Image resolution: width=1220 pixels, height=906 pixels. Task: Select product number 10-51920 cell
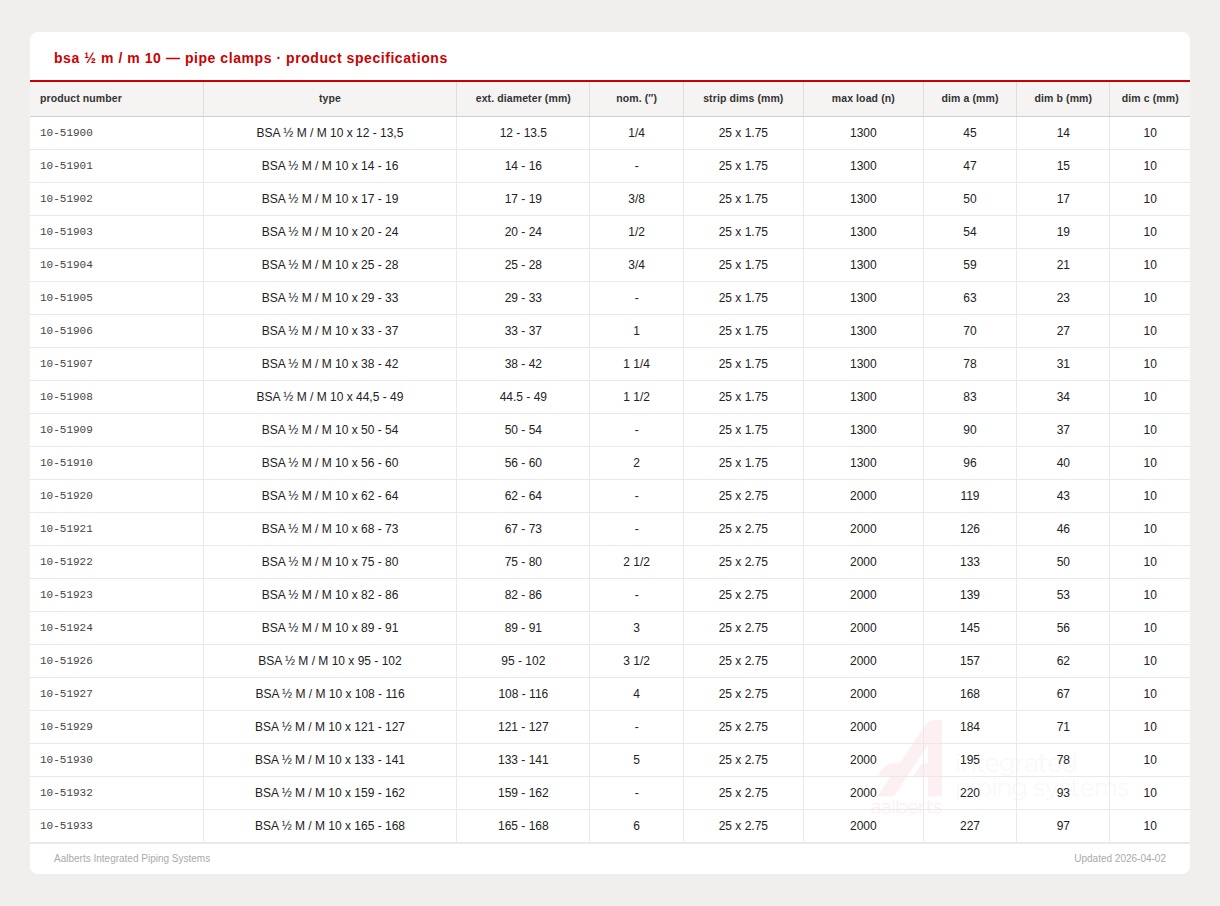pos(66,496)
